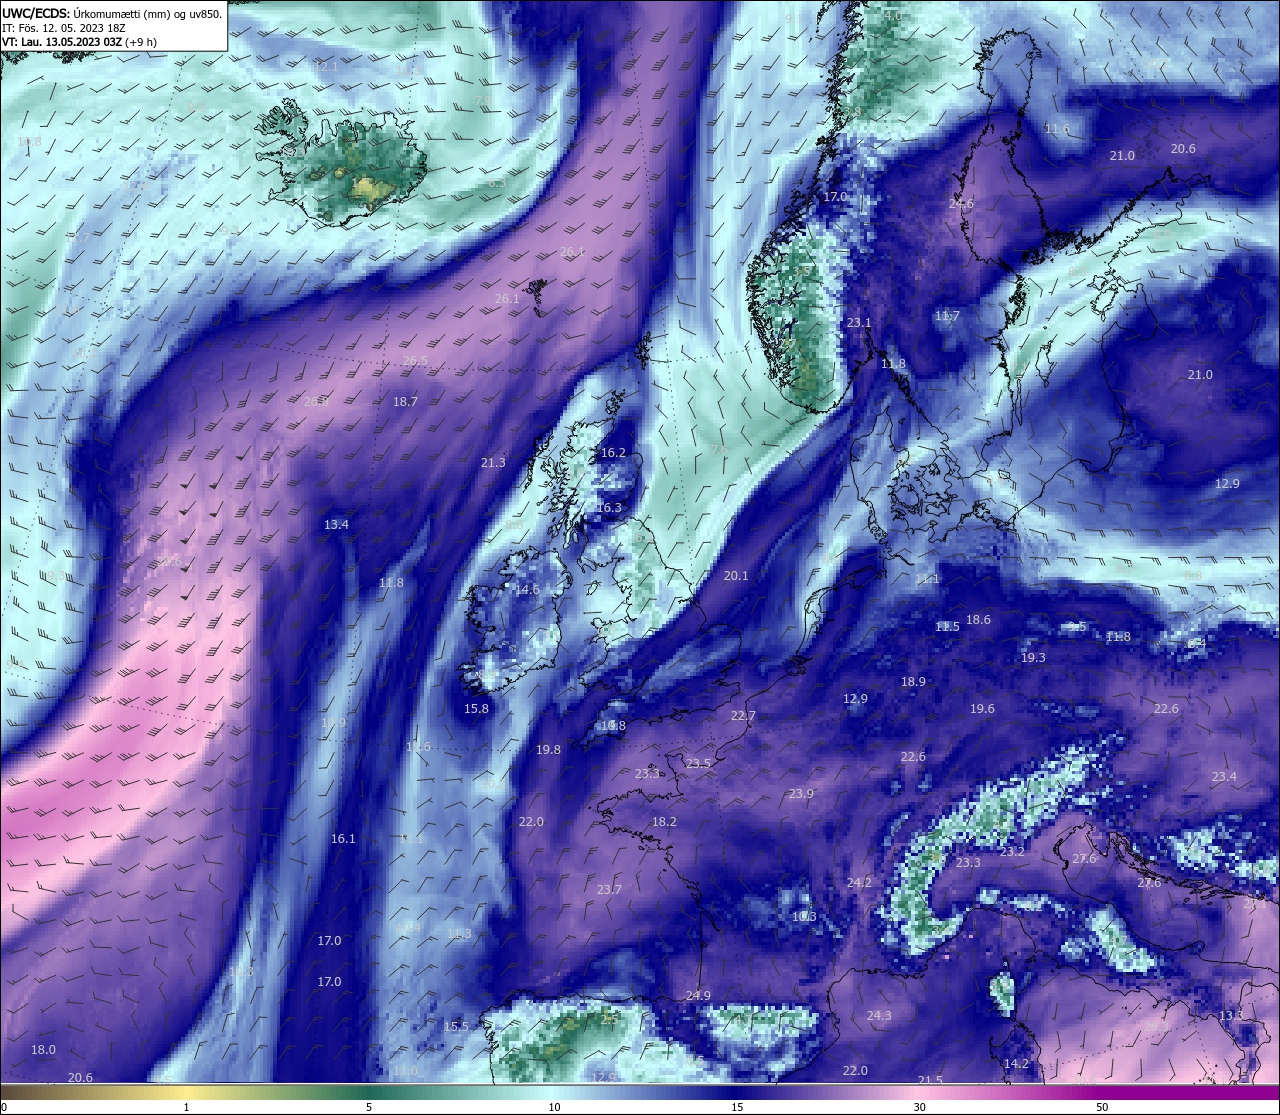Click the colour scale label 1
Screen dimensions: 1280x1115
(187, 1107)
